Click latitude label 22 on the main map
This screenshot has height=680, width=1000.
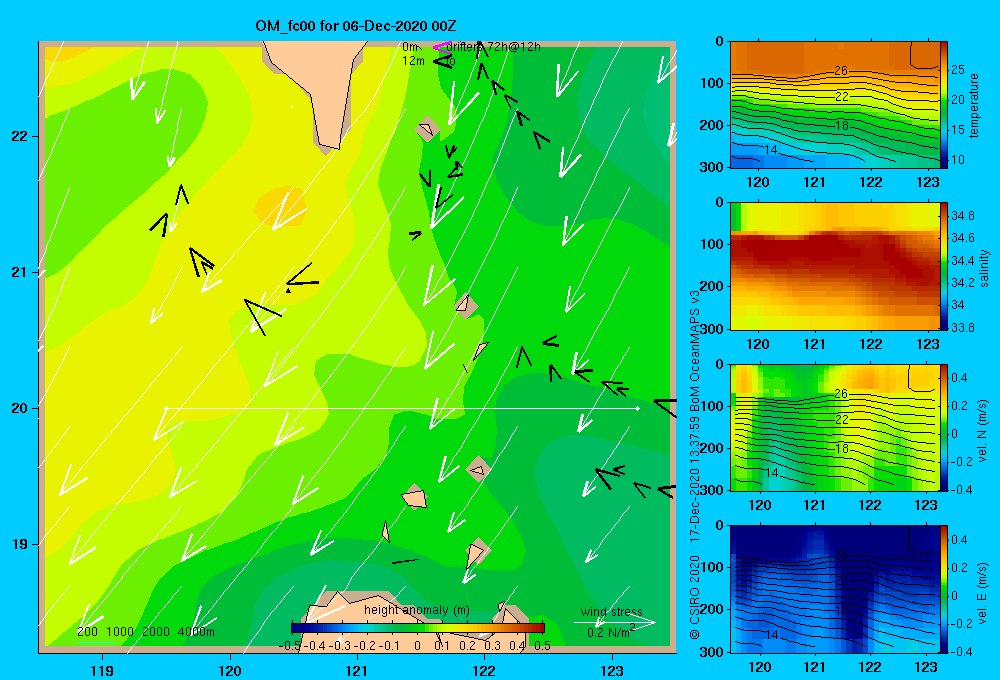(x=20, y=137)
